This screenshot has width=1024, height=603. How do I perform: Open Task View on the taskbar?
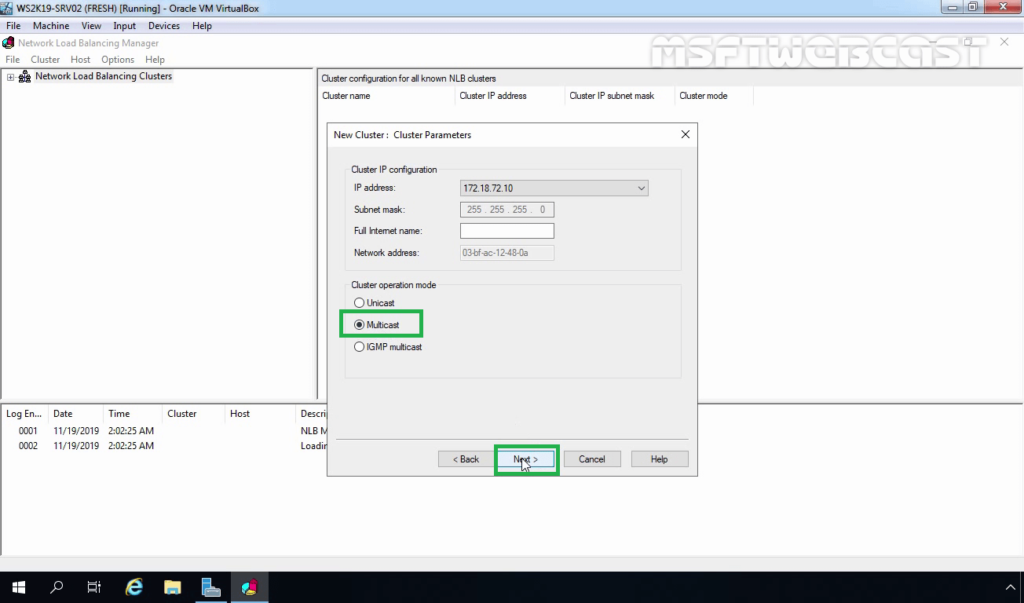(95, 587)
